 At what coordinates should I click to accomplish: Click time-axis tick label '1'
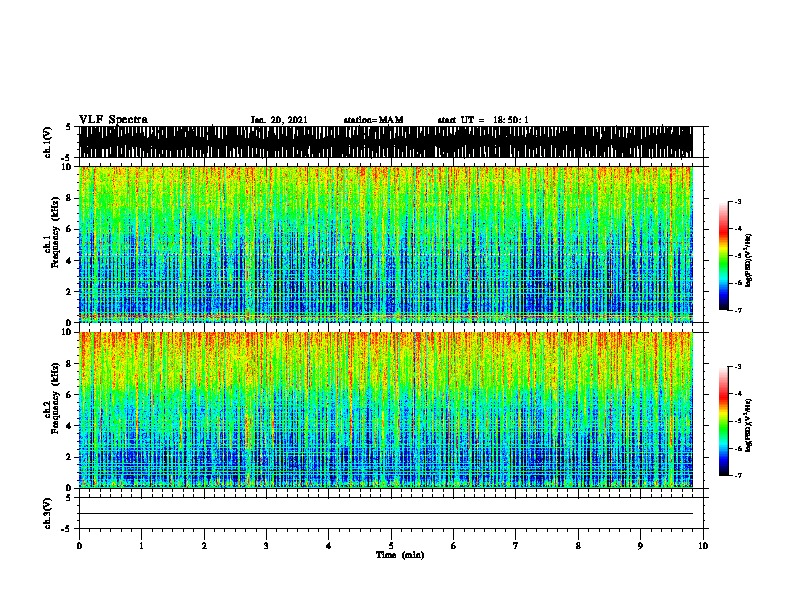click(141, 546)
